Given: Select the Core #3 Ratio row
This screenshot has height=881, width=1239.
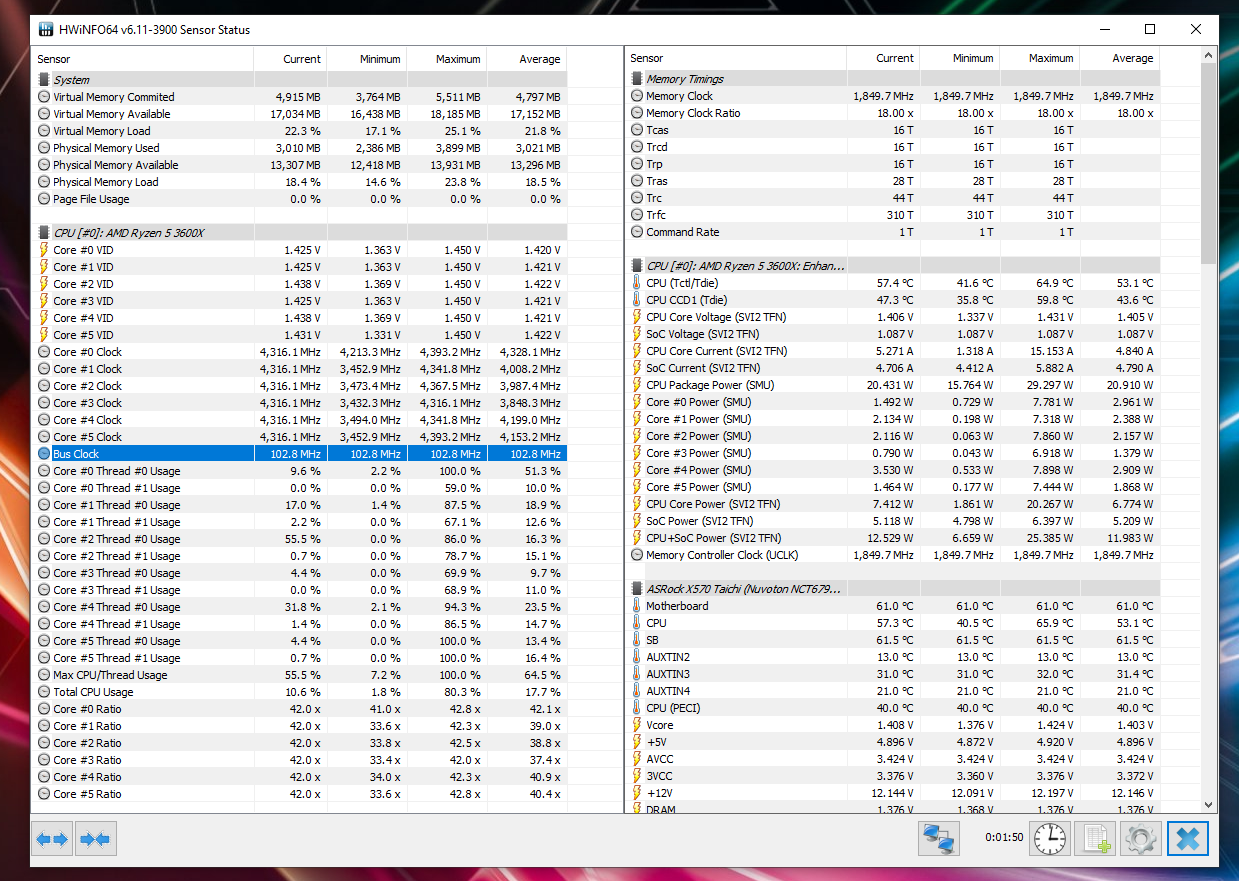Looking at the screenshot, I should [x=299, y=760].
